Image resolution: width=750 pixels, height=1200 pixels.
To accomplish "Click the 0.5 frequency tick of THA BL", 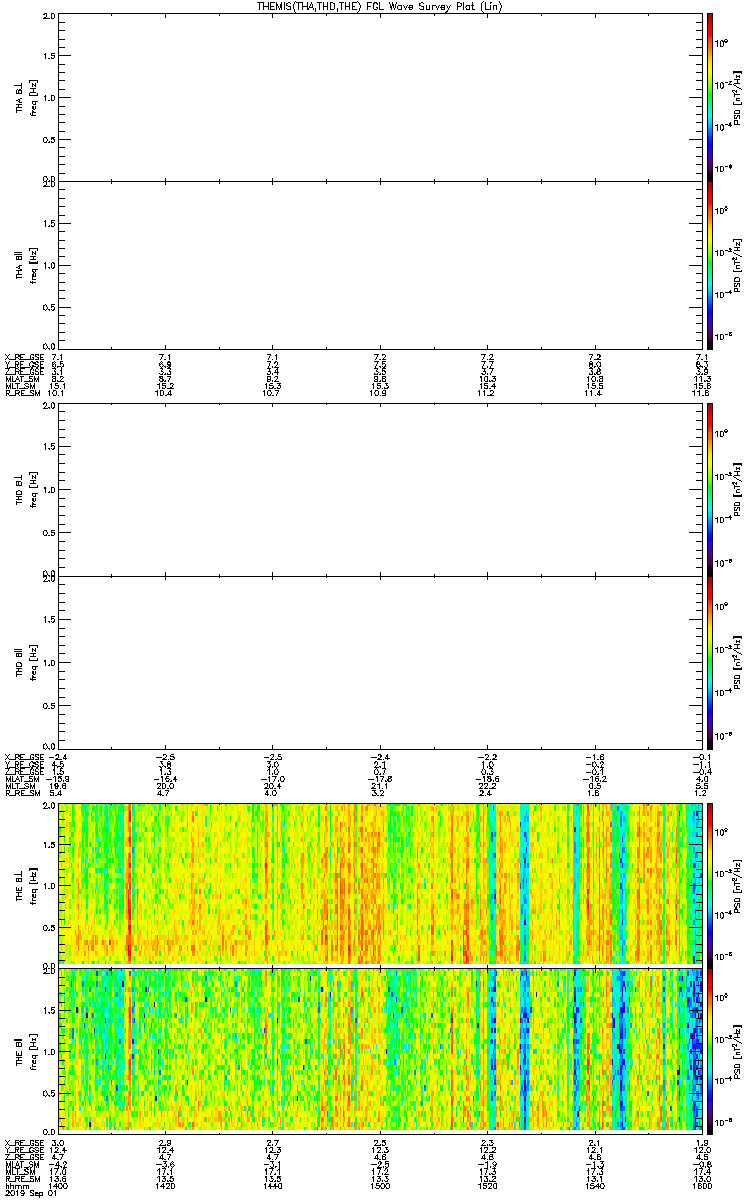I will click(x=49, y=139).
